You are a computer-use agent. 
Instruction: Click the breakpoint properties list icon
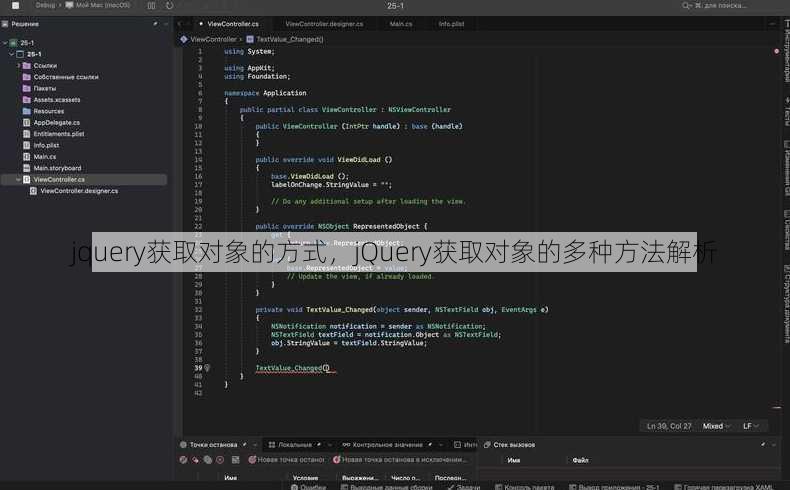pos(235,460)
